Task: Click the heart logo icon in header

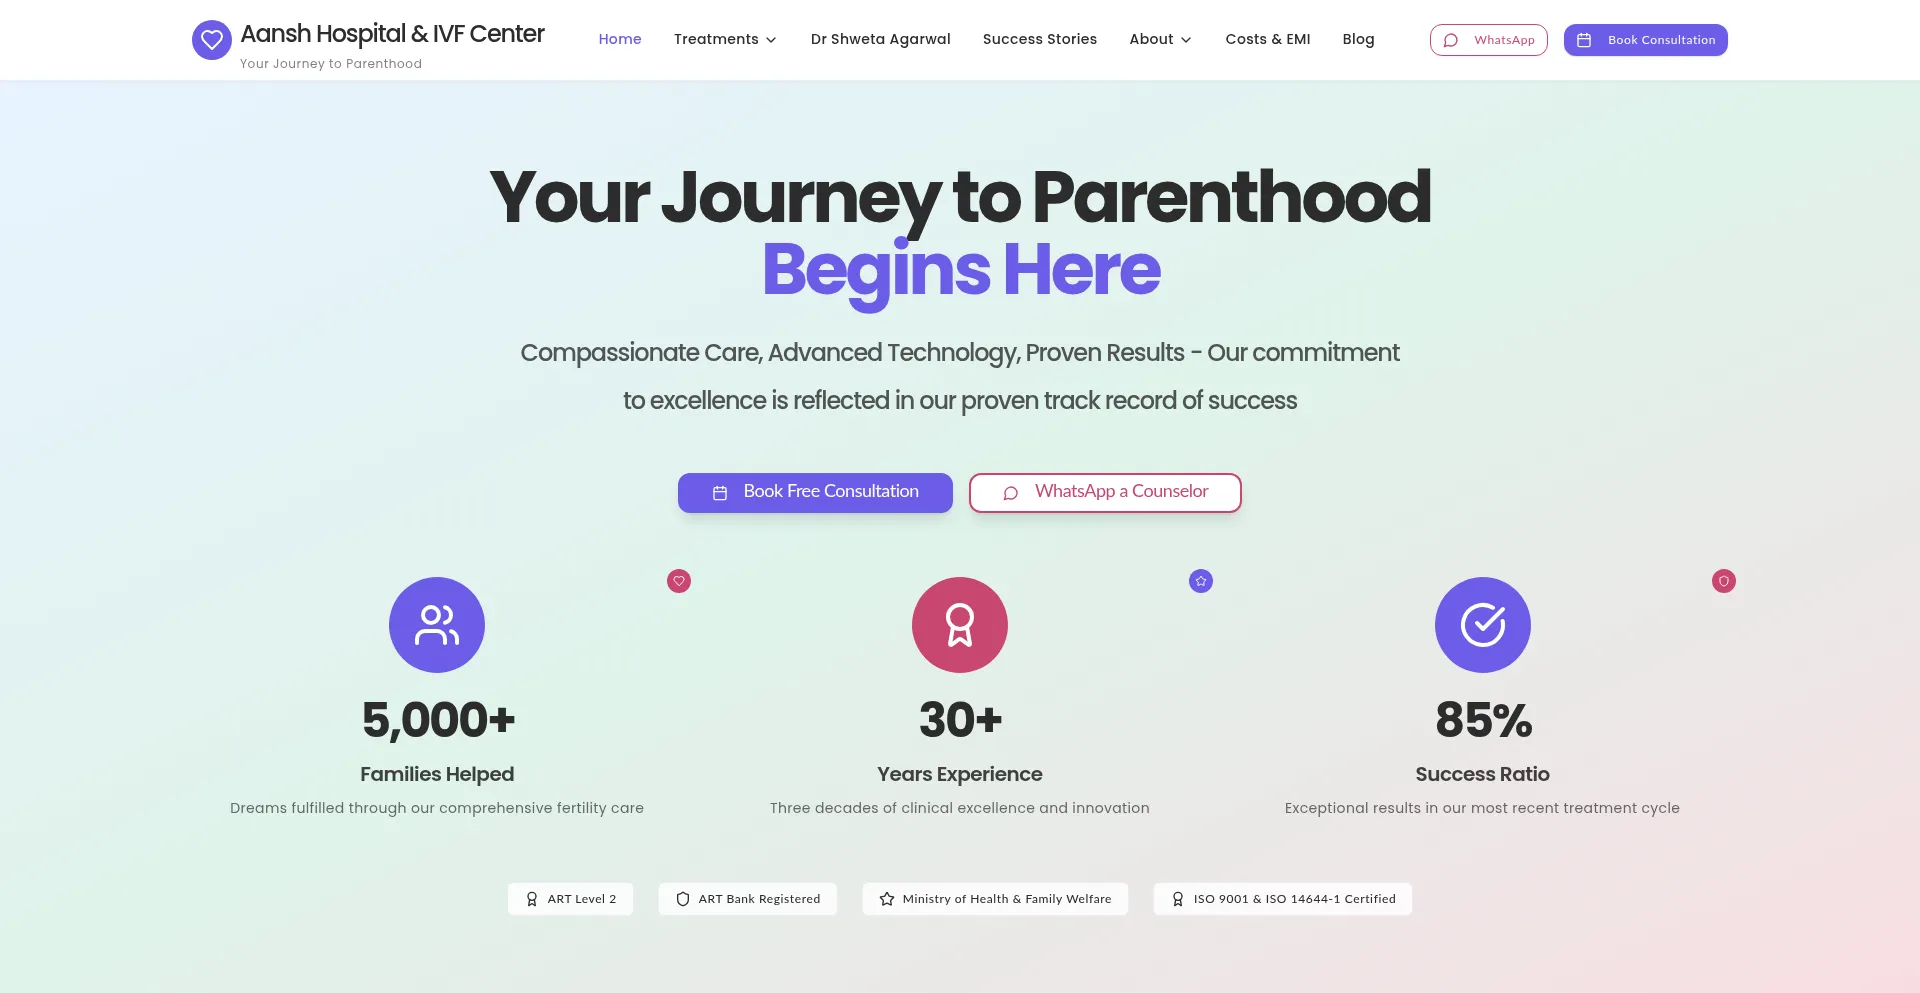Action: tap(211, 40)
